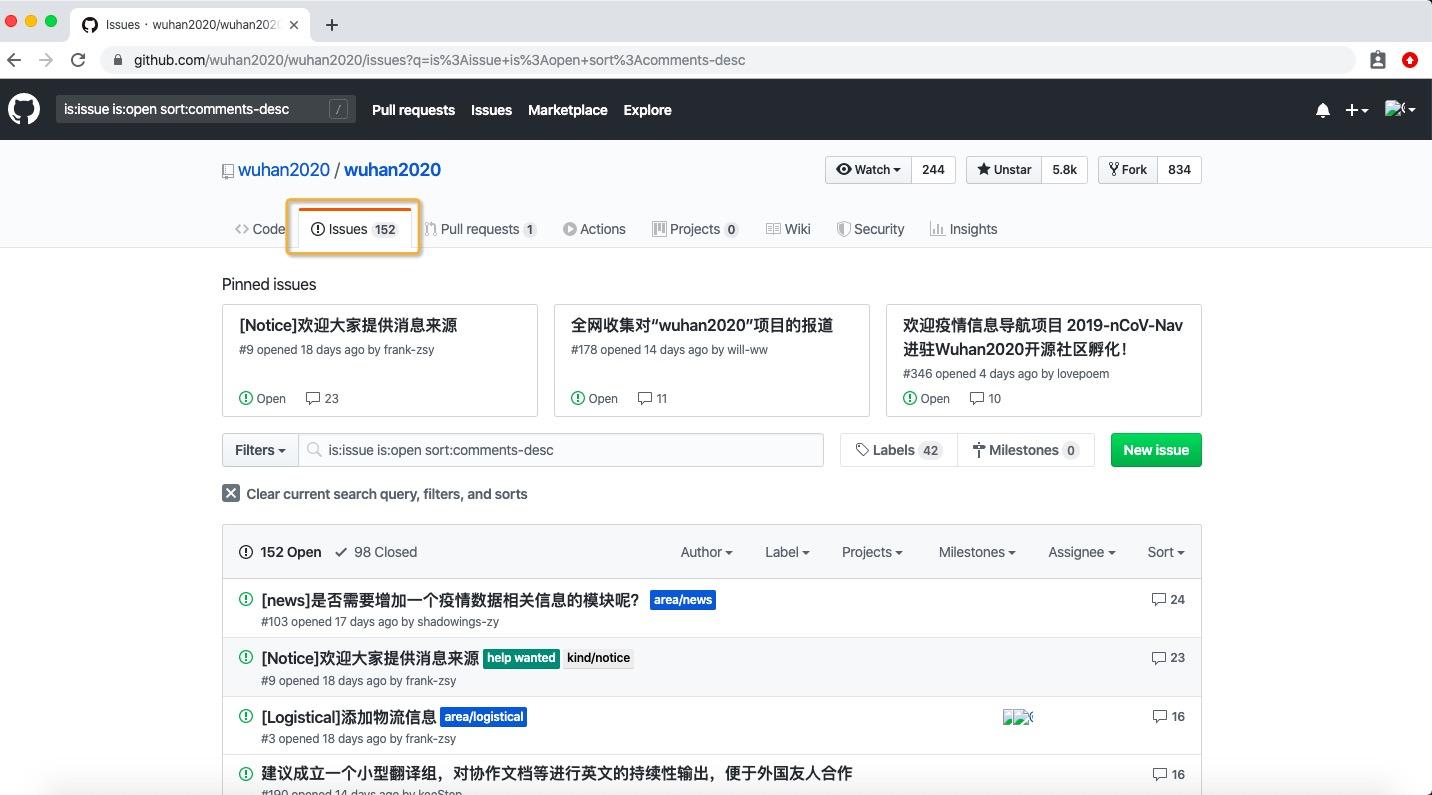Click the GitHub octocat logo
1432x795 pixels.
[22, 109]
